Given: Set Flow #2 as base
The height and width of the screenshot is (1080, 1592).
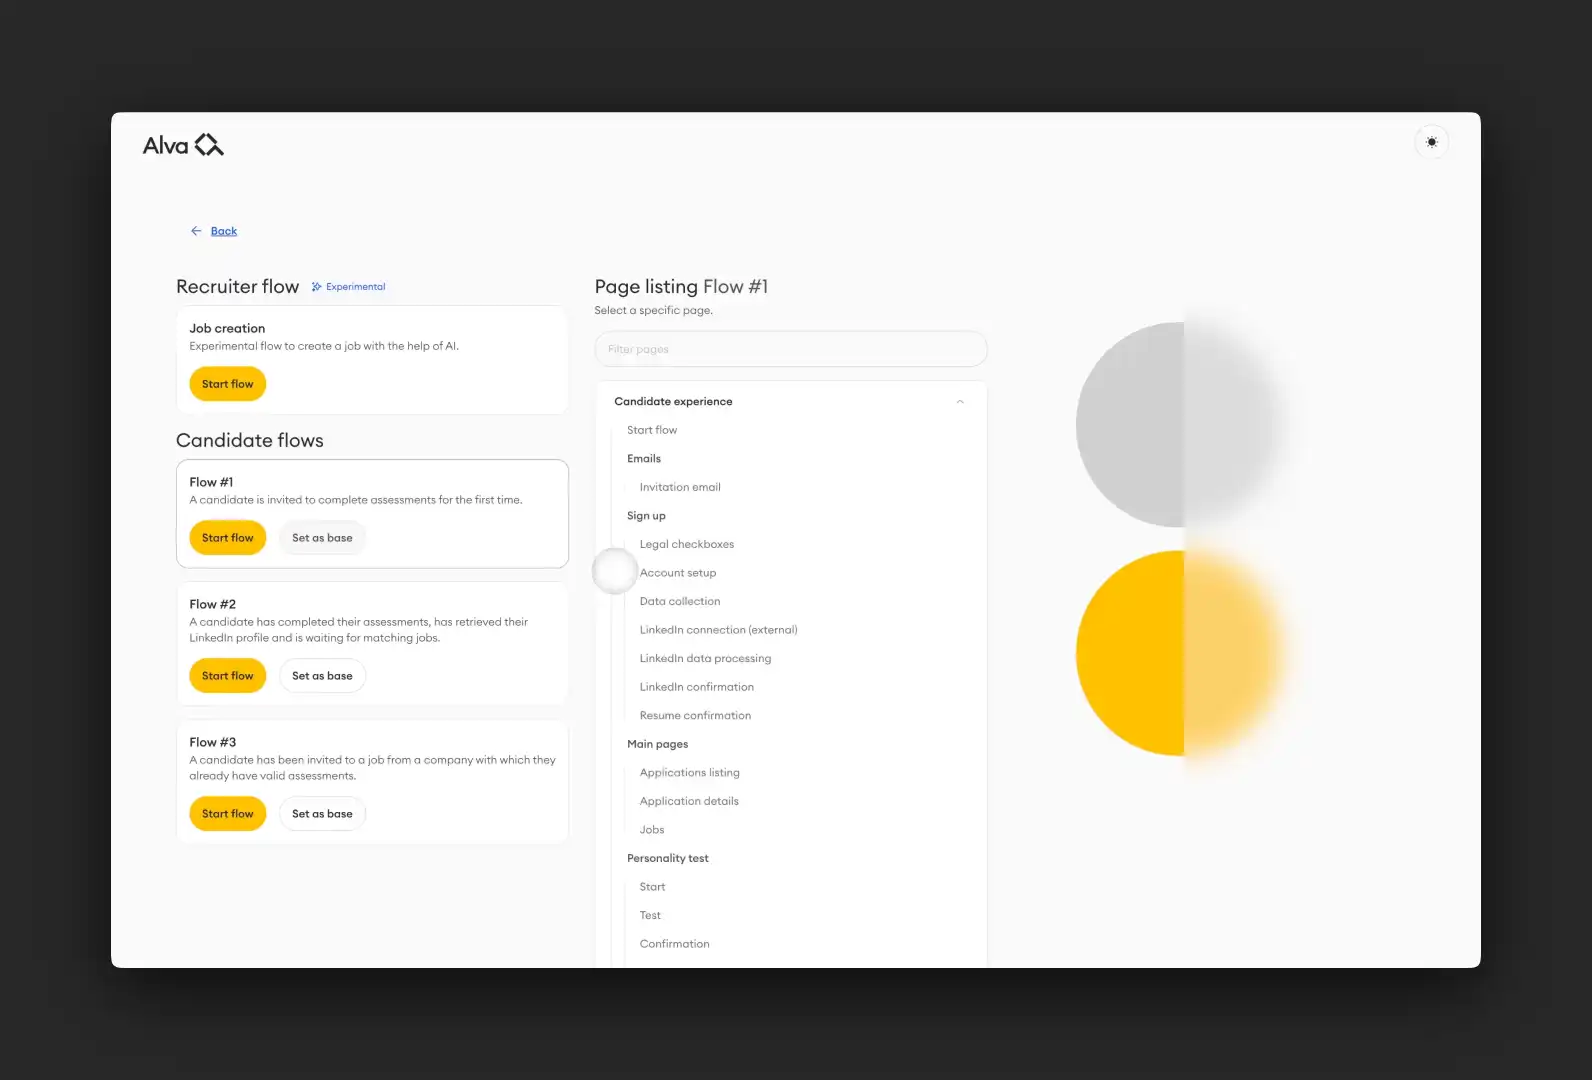Looking at the screenshot, I should coord(322,676).
